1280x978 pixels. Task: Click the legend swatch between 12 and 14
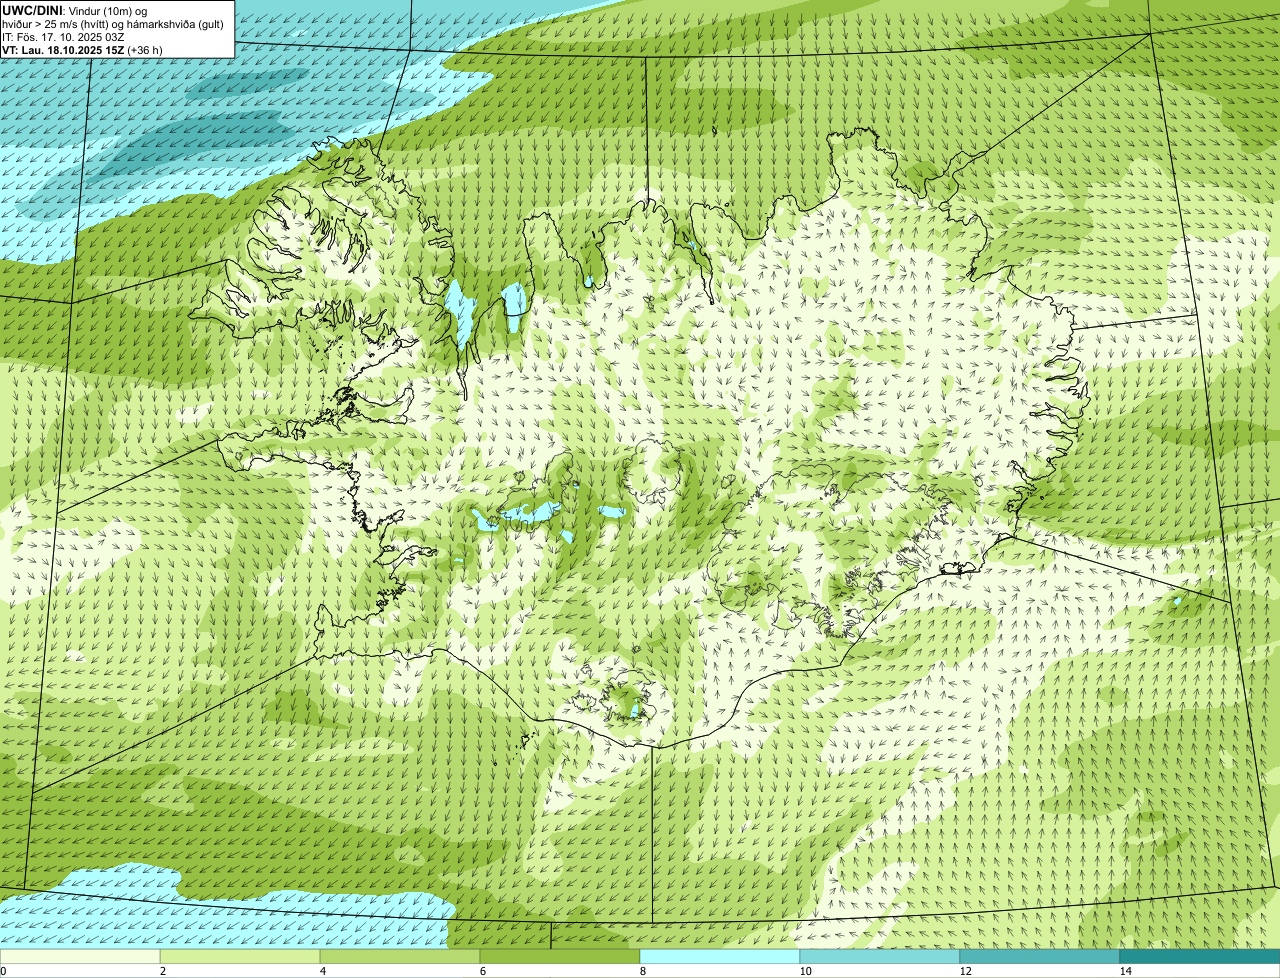coord(1040,957)
